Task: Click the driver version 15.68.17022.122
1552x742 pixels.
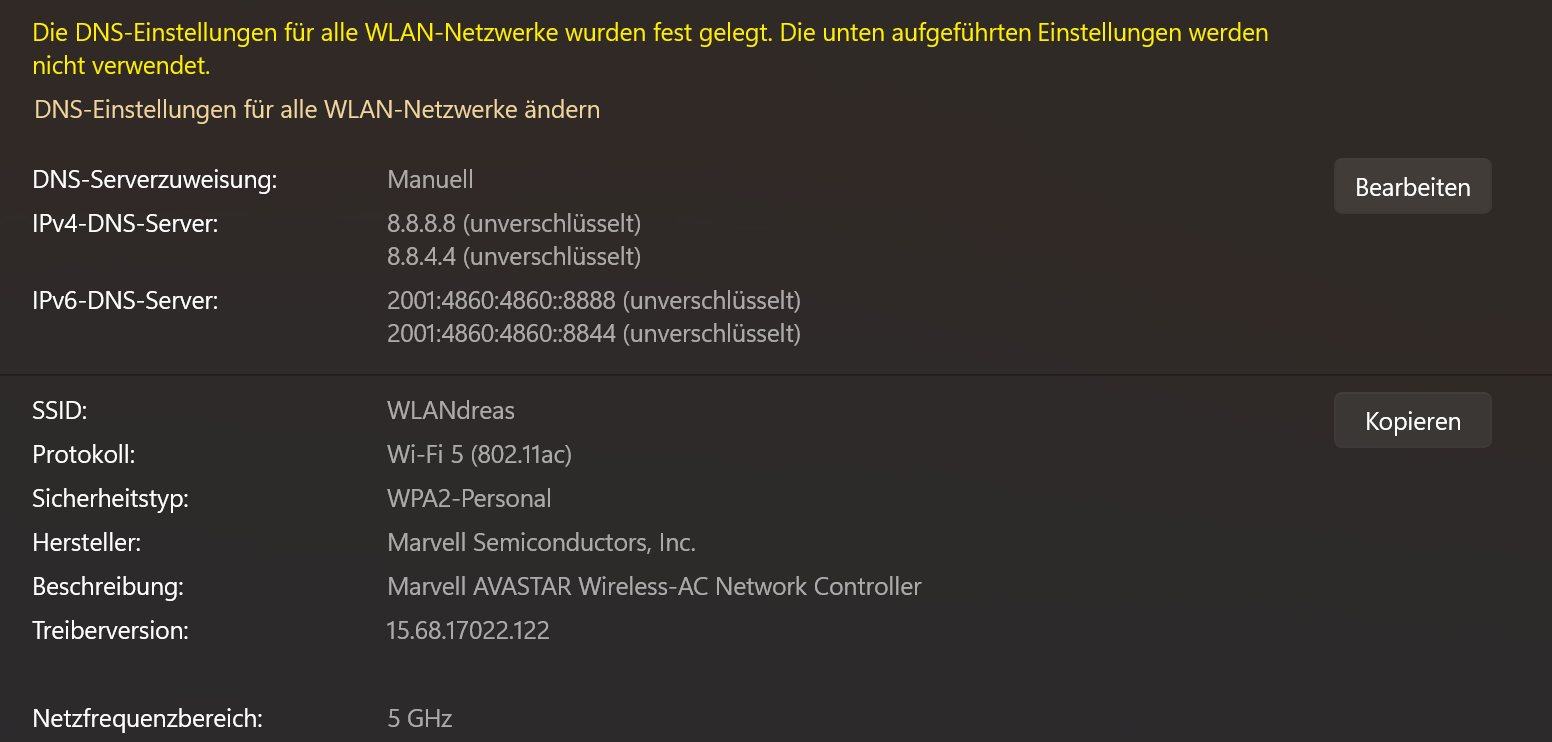Action: [x=468, y=630]
